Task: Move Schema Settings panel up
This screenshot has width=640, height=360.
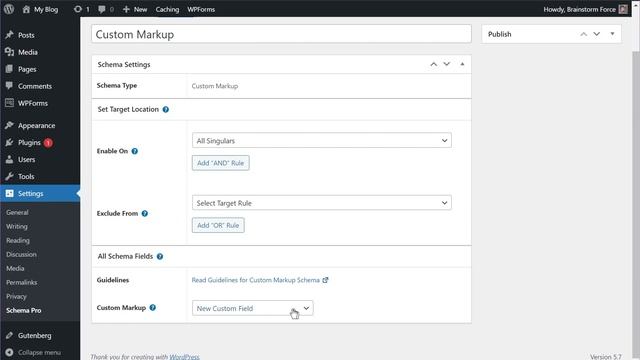Action: (433, 64)
